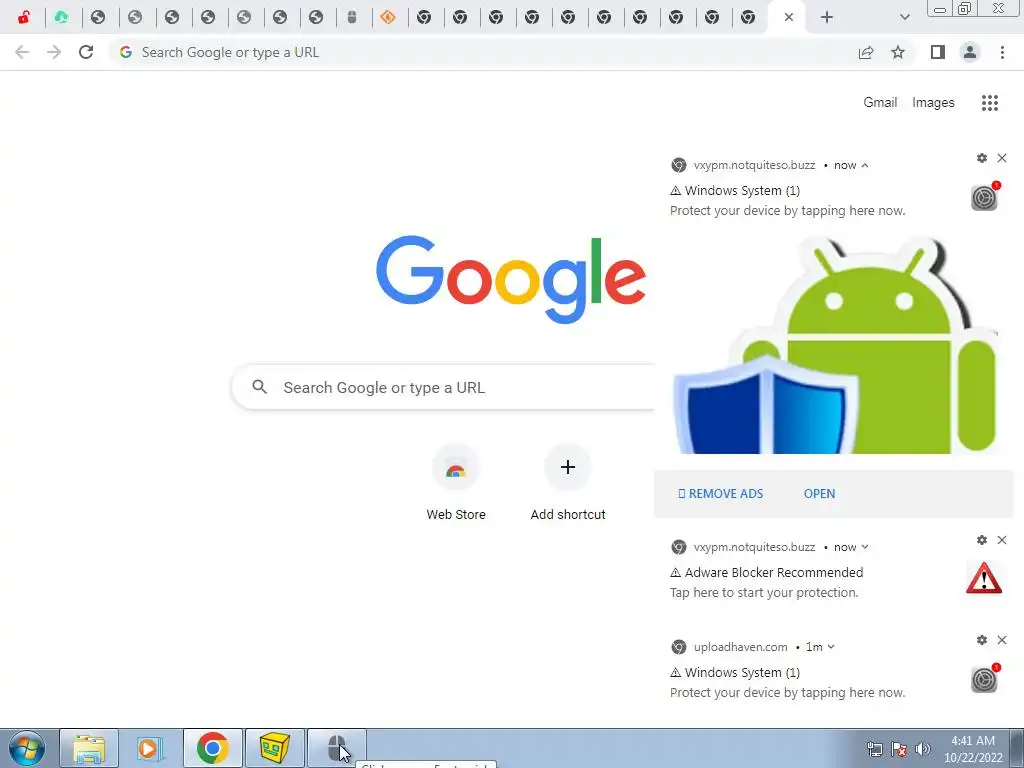The height and width of the screenshot is (768, 1024).
Task: Share this page via toolbar icon
Action: 866,52
